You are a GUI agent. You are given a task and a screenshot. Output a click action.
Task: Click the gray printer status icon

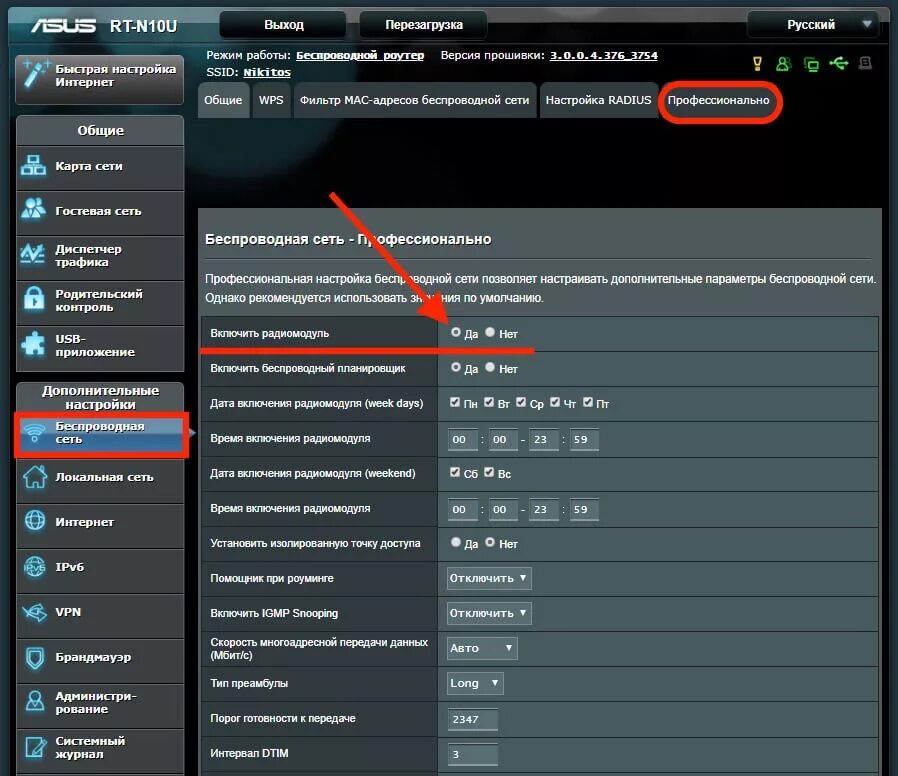[865, 62]
